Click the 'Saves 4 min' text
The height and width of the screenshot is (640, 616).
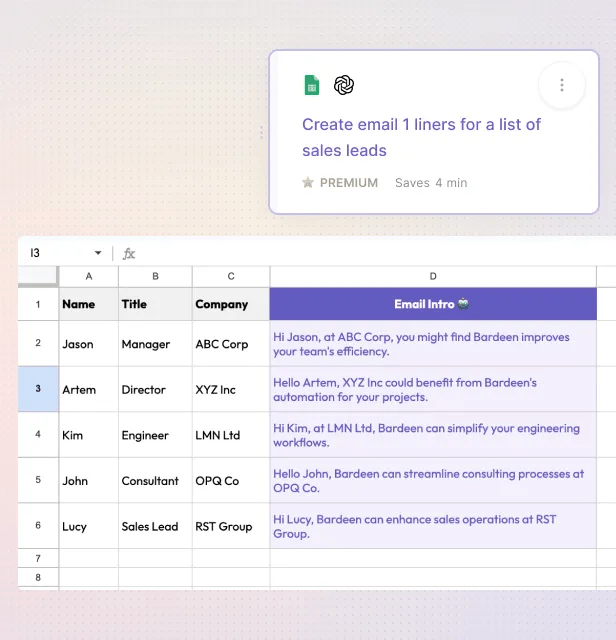pyautogui.click(x=431, y=182)
